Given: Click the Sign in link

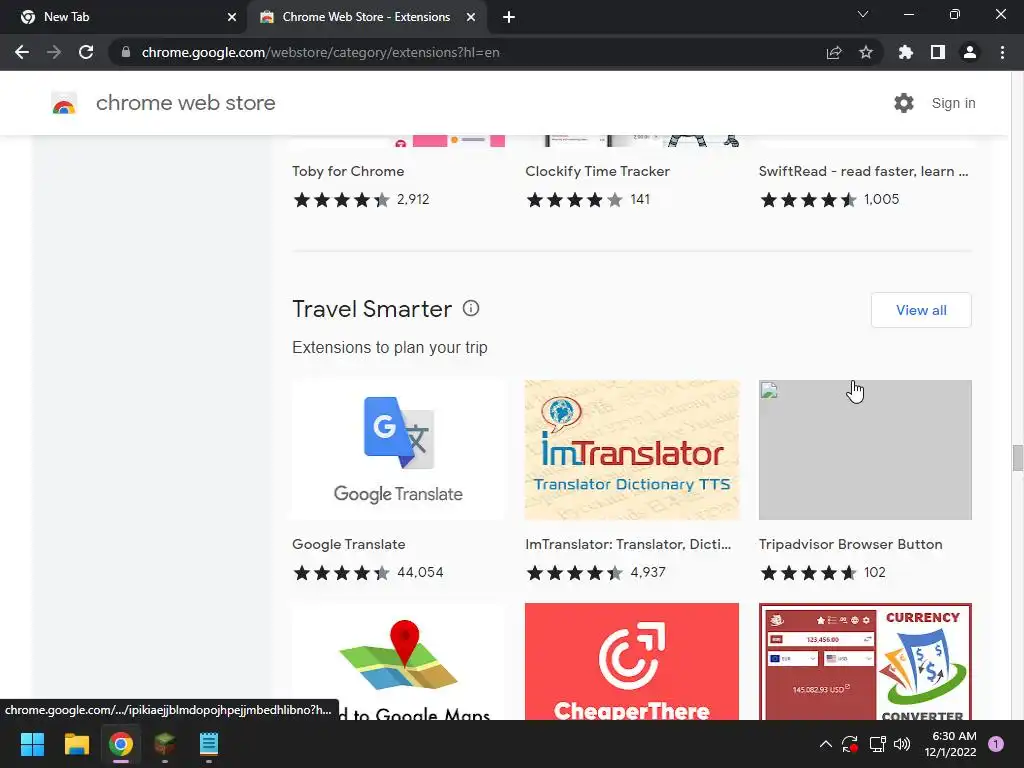Looking at the screenshot, I should [953, 103].
